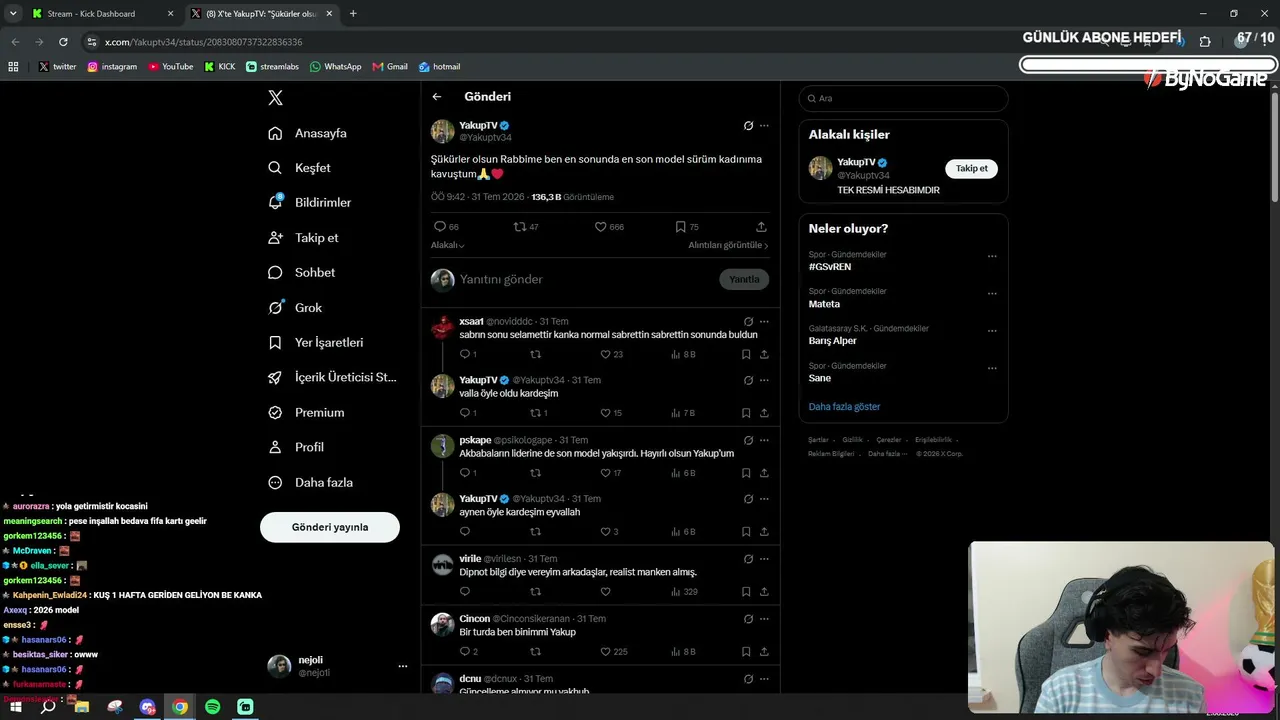
Task: Switch to the Stream - Kick Dashboard tab
Action: click(100, 14)
